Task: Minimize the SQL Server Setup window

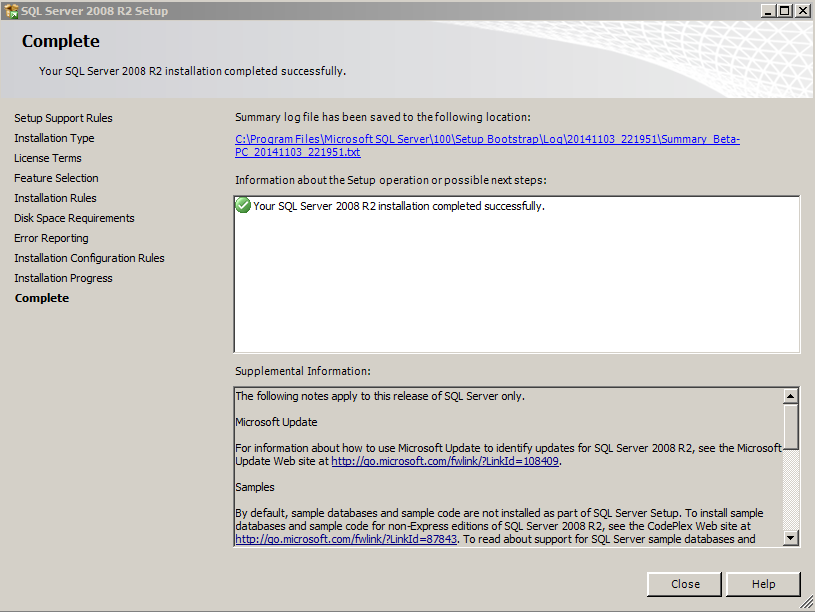Action: pos(769,10)
